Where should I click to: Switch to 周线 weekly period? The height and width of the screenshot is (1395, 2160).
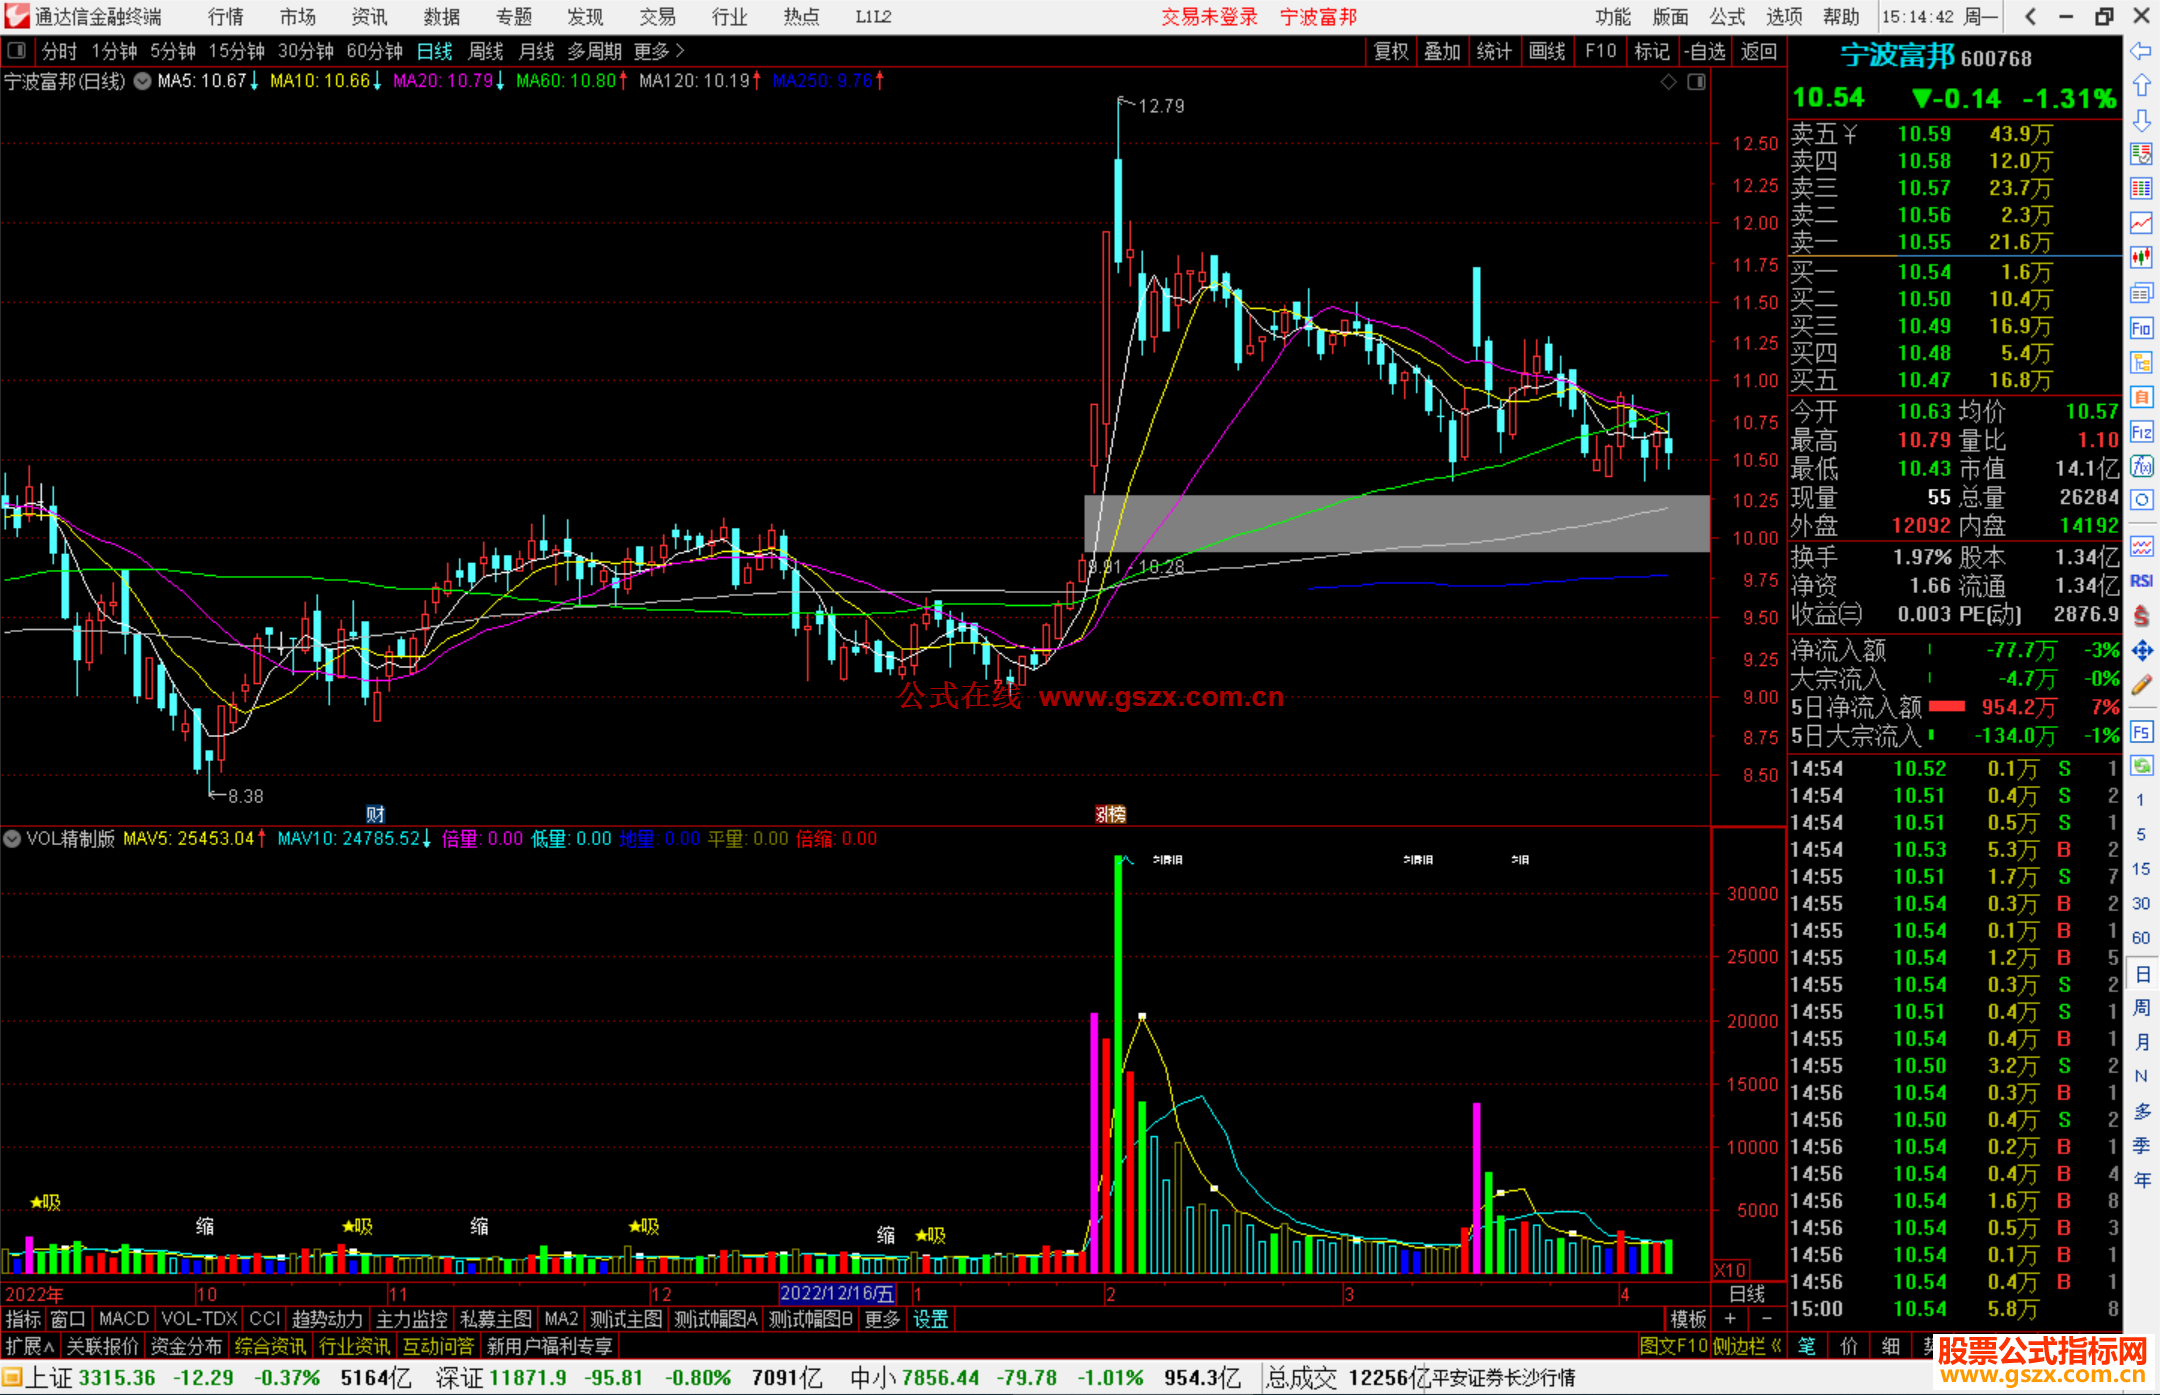pyautogui.click(x=486, y=51)
